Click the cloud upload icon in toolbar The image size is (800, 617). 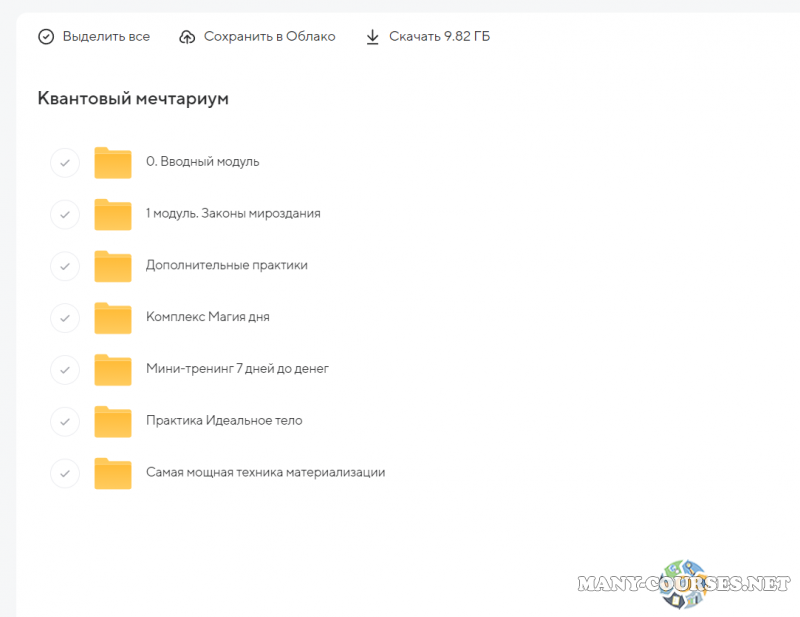[x=187, y=37]
